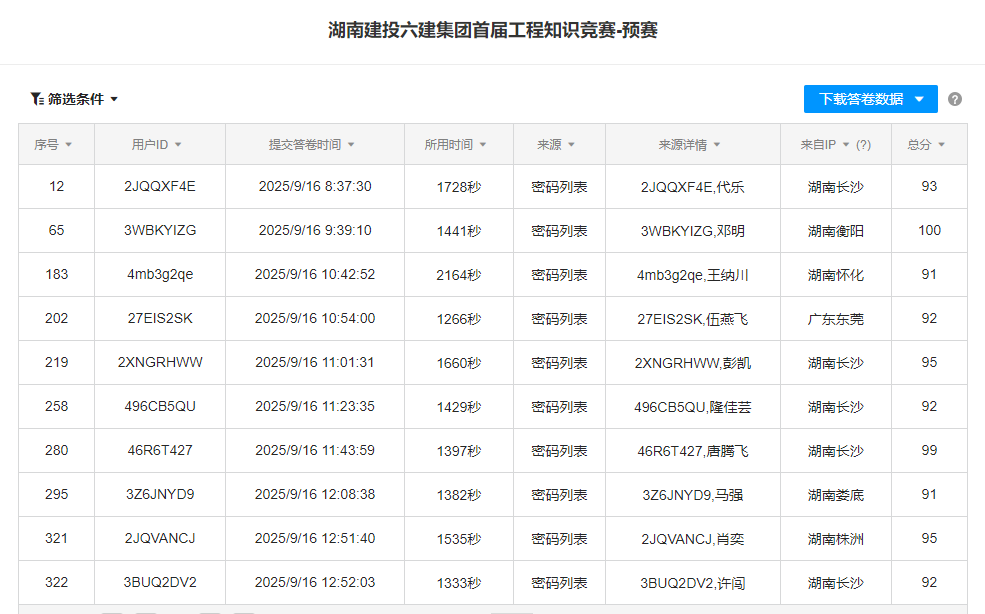Viewport: 985px width, 614px height.
Task: Click source detail 3Z6JNYD9,马强
Action: [x=692, y=495]
